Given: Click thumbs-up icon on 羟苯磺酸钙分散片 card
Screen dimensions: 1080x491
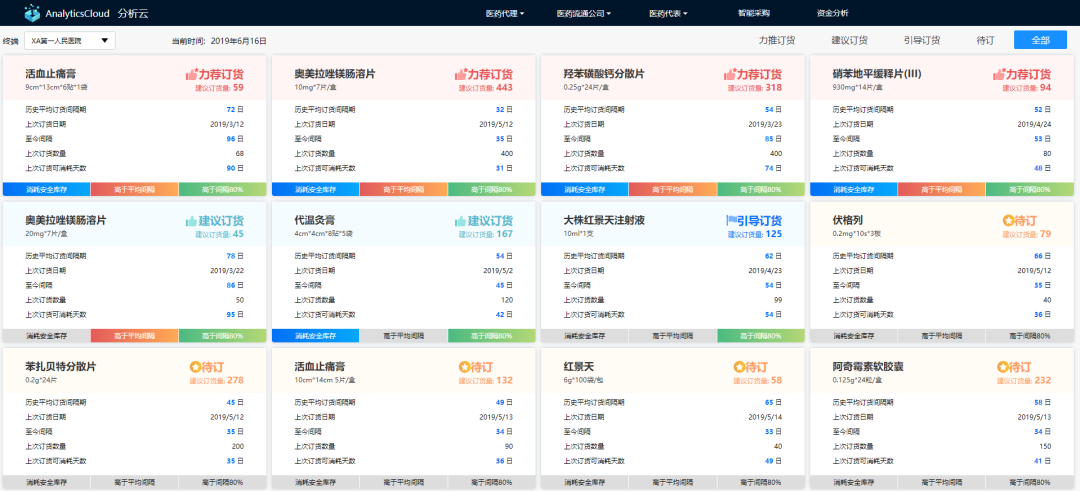Looking at the screenshot, I should [732, 75].
